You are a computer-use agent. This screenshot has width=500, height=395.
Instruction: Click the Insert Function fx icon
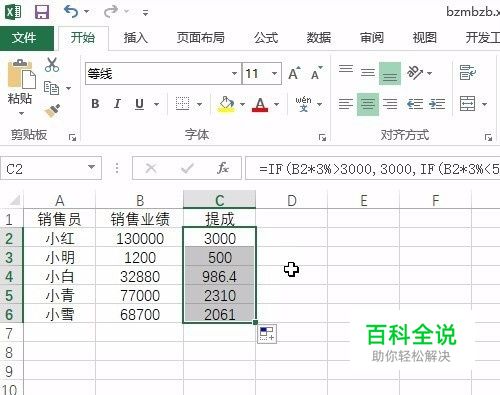pos(223,168)
